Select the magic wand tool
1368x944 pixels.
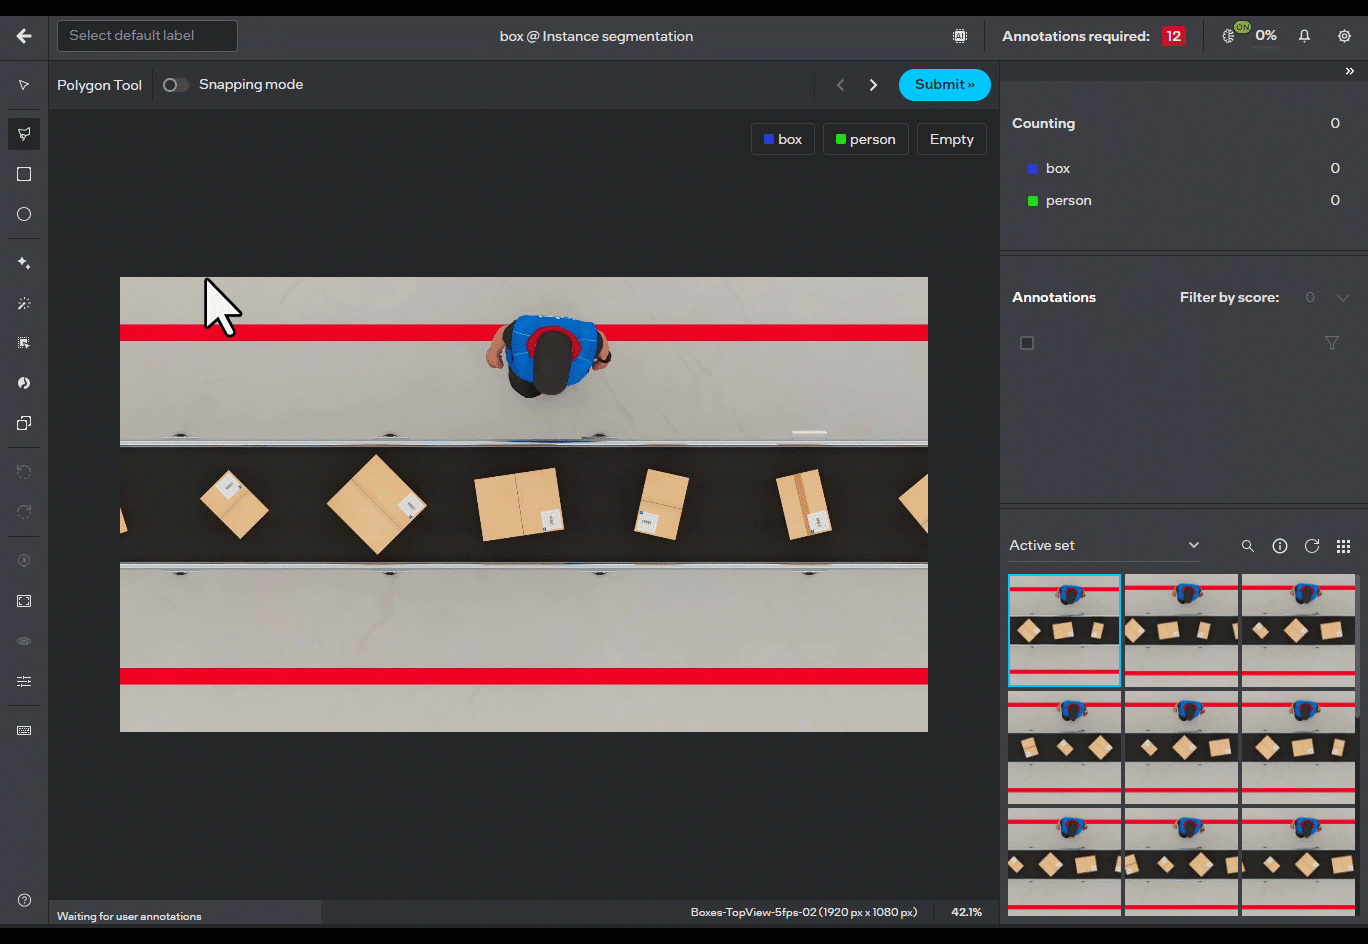tap(24, 303)
